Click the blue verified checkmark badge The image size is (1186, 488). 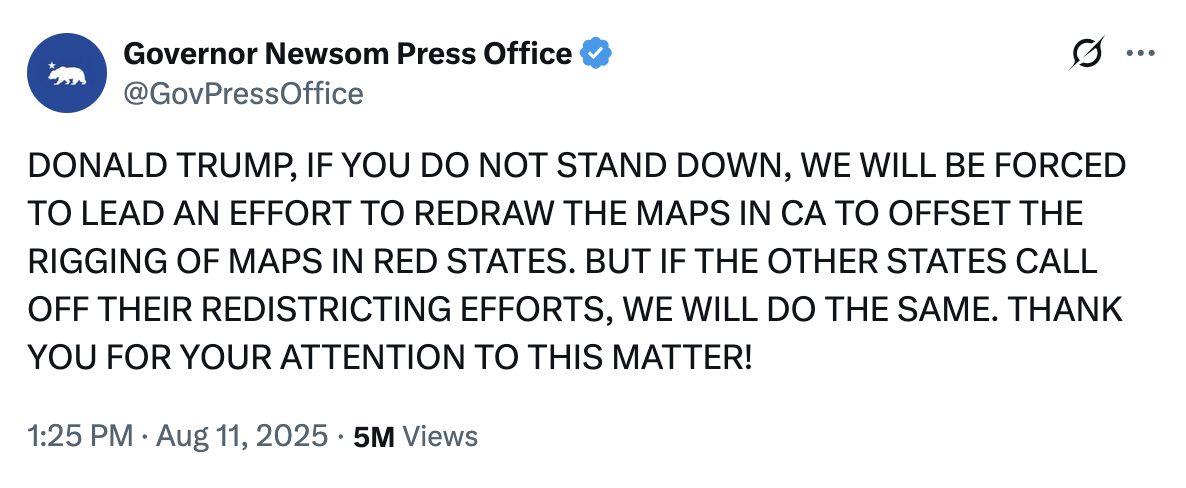pos(598,53)
